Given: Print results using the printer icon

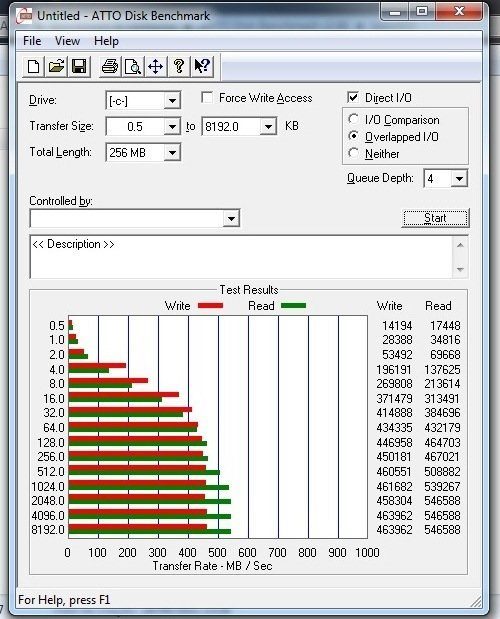Looking at the screenshot, I should tap(110, 66).
